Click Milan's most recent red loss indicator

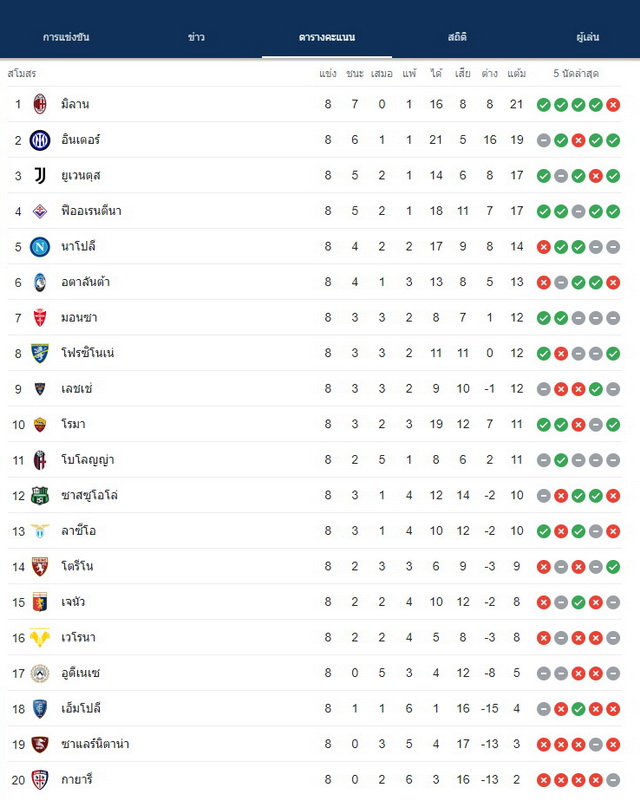[613, 105]
